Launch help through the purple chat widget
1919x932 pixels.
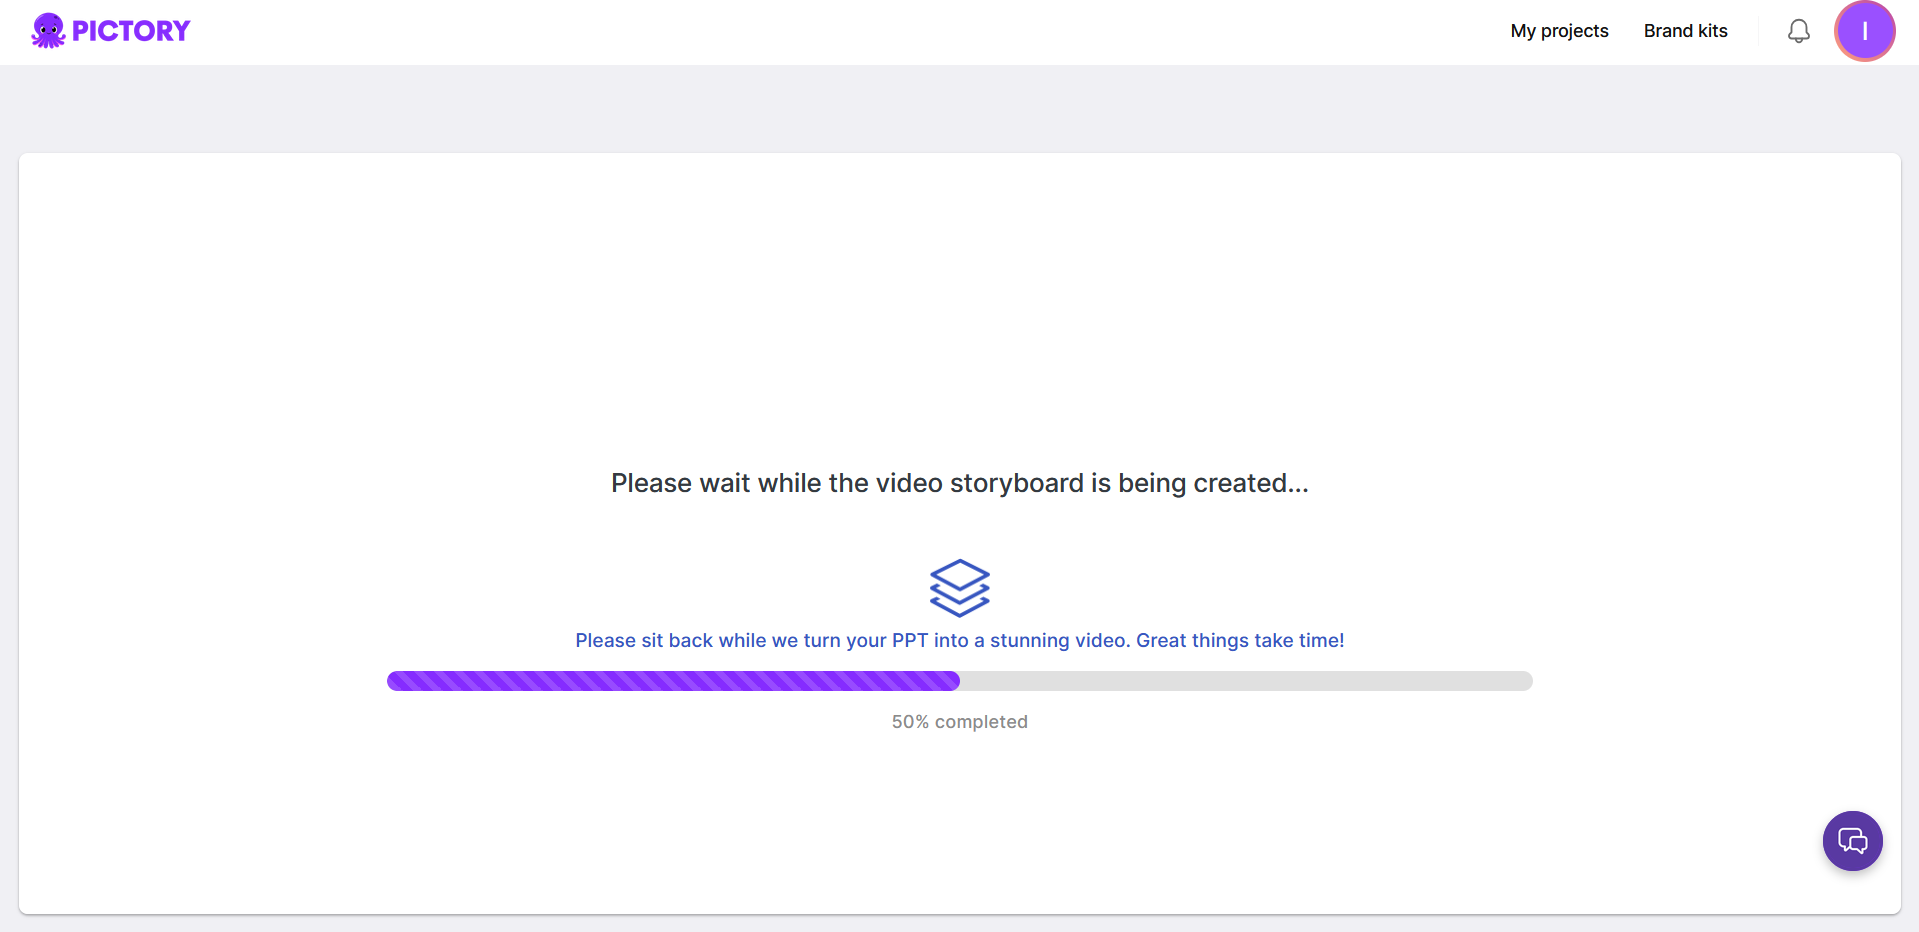click(x=1852, y=841)
